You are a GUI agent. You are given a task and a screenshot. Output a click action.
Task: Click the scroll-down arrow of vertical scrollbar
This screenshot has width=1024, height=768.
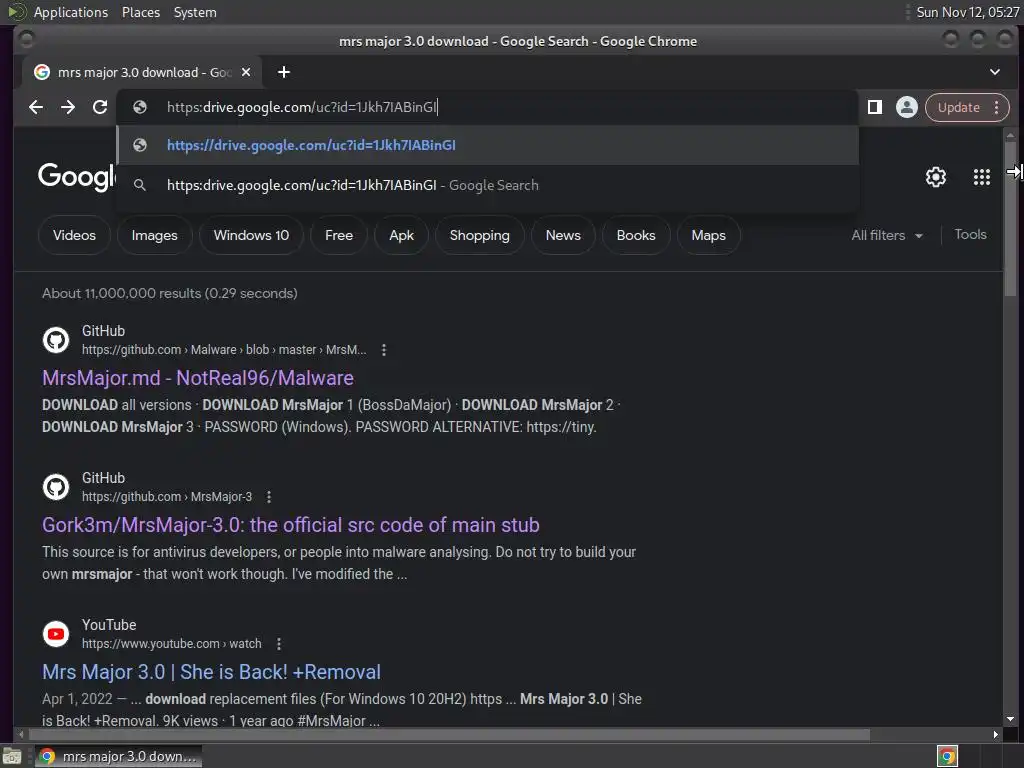1010,719
